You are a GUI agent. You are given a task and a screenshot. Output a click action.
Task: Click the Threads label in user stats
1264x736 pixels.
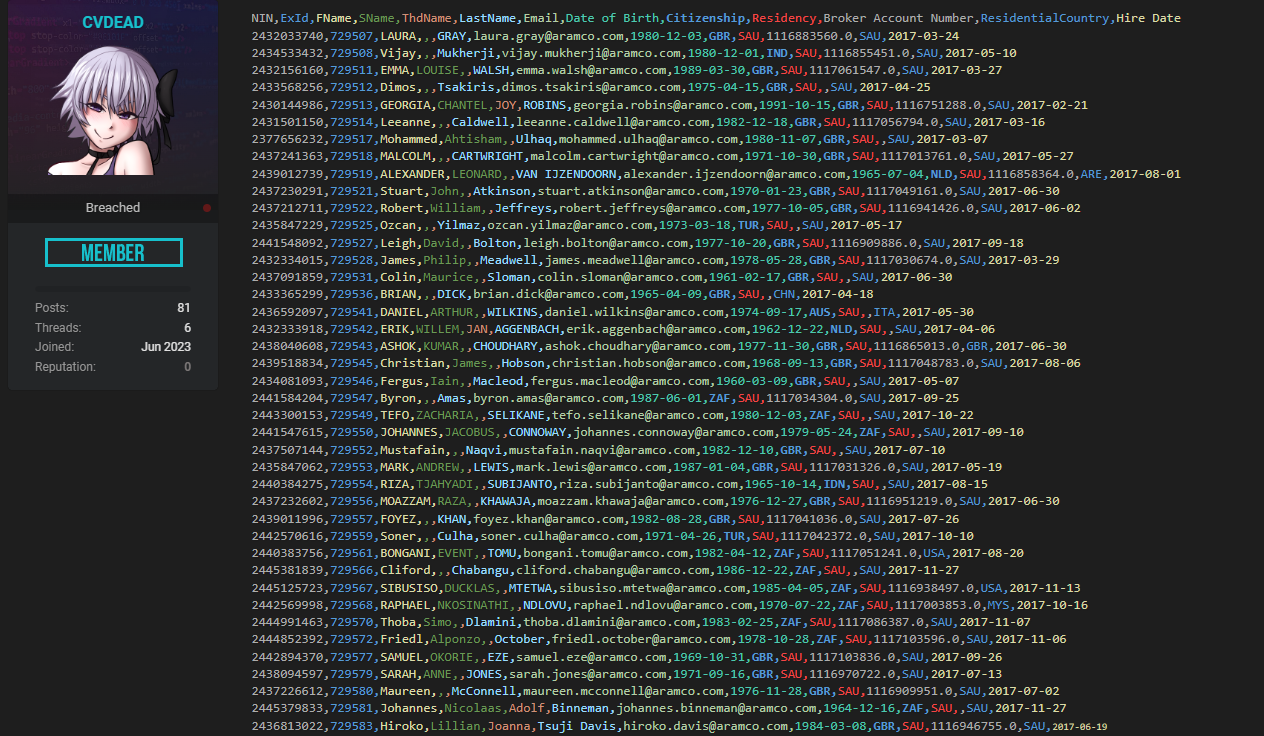[58, 328]
